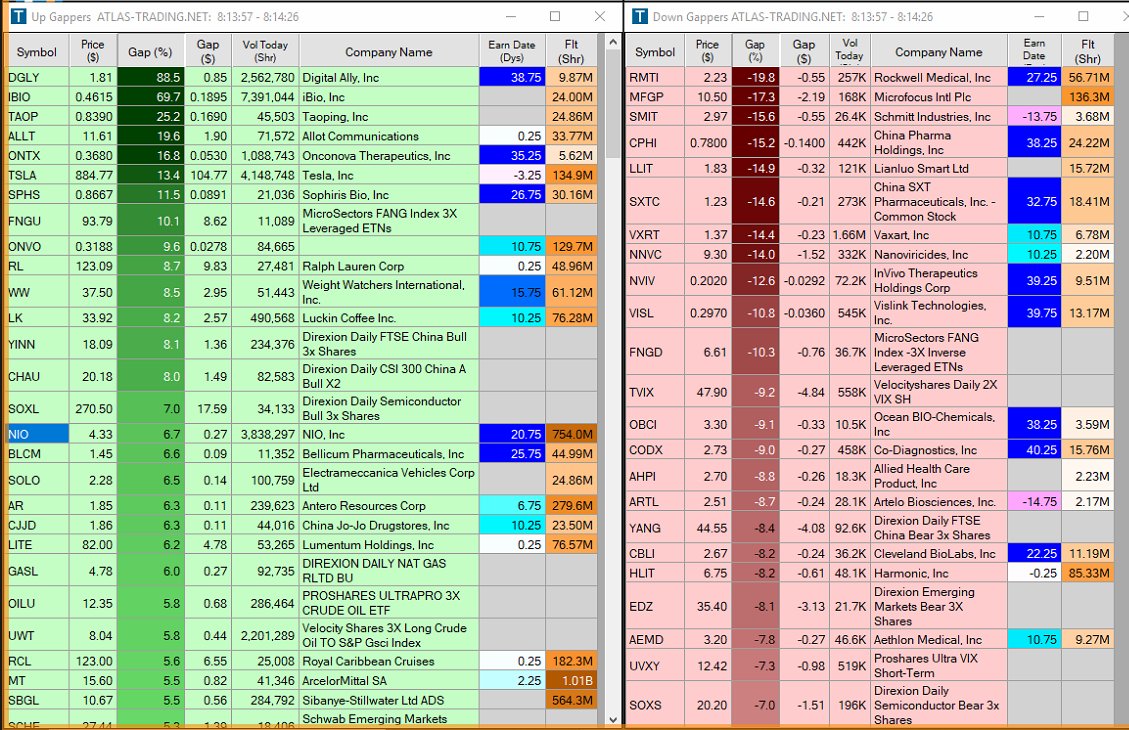Image resolution: width=1129 pixels, height=730 pixels.
Task: Click the Up Gappers vertical scrollbar thumb
Action: tap(613, 104)
